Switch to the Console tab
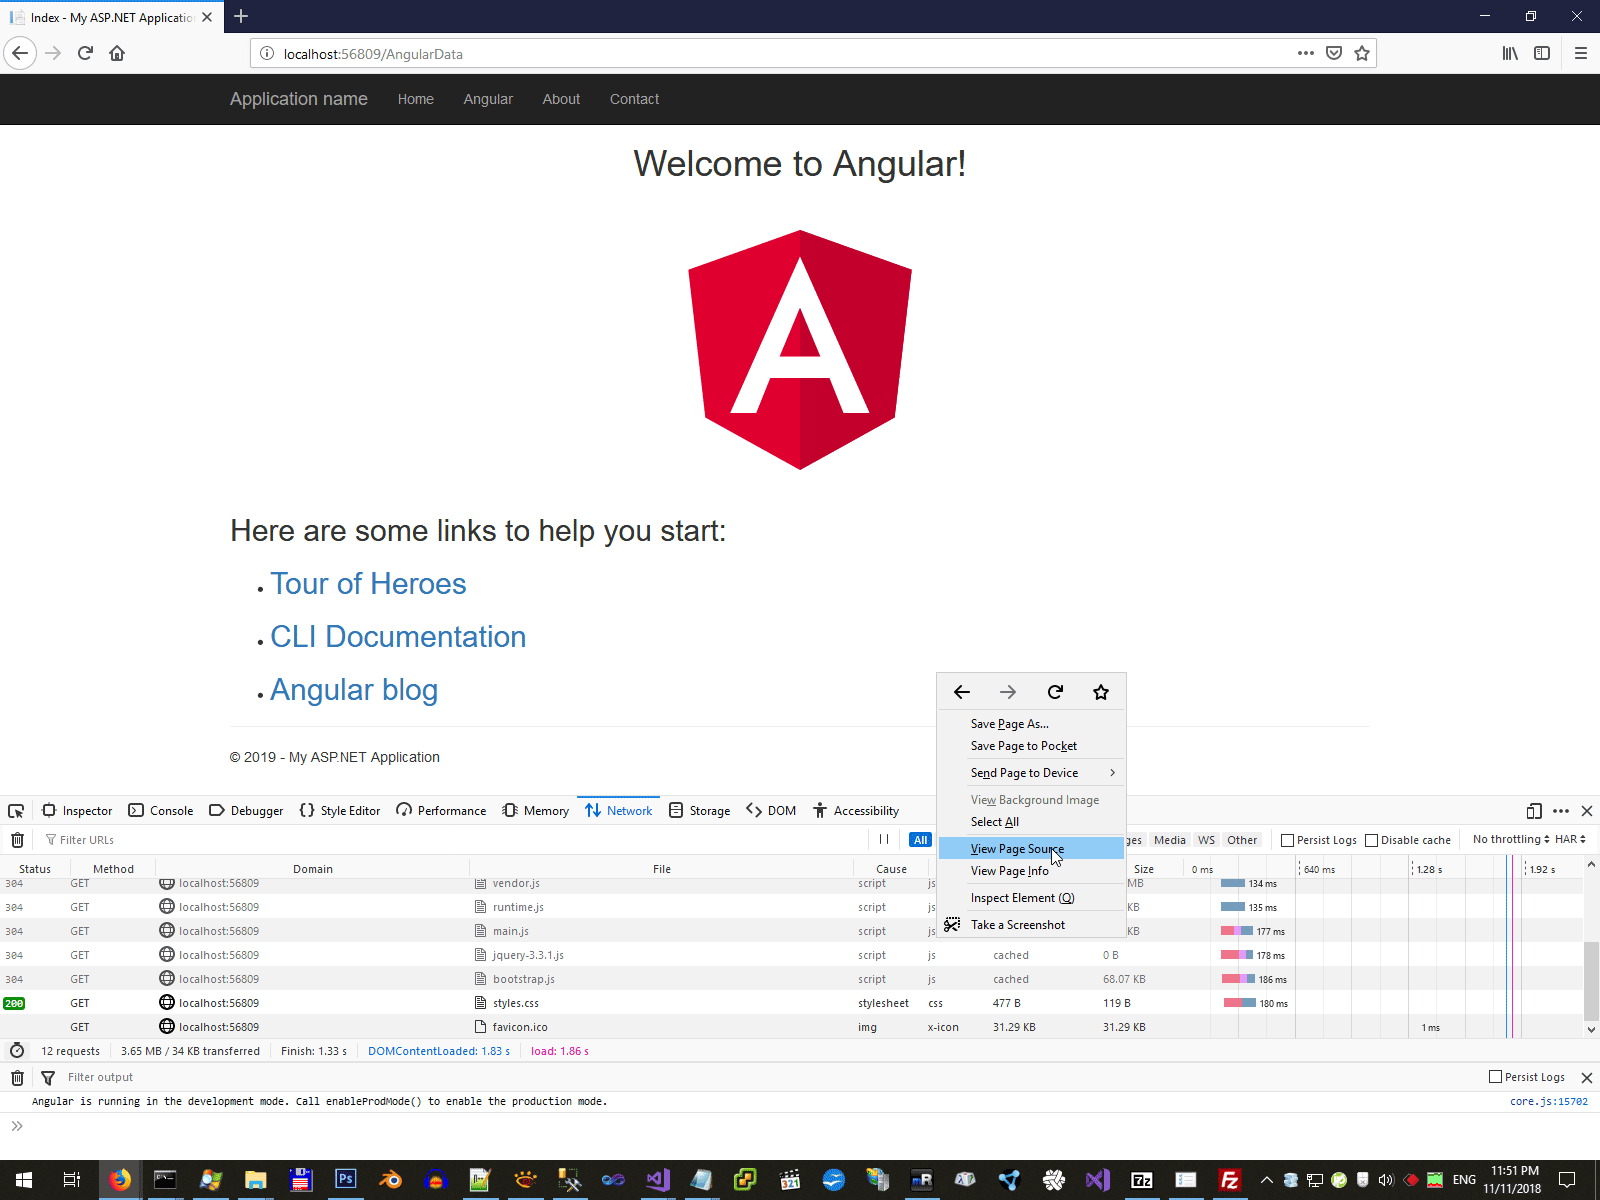Viewport: 1600px width, 1200px height. [x=161, y=811]
